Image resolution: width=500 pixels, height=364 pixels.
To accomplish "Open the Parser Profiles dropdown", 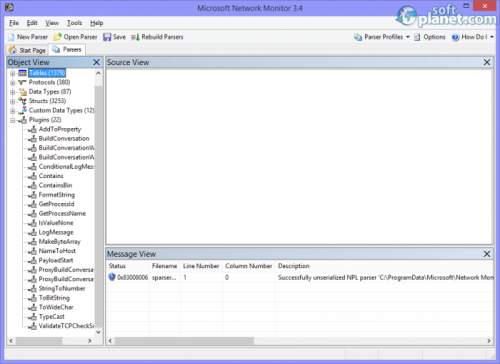I will click(x=382, y=37).
